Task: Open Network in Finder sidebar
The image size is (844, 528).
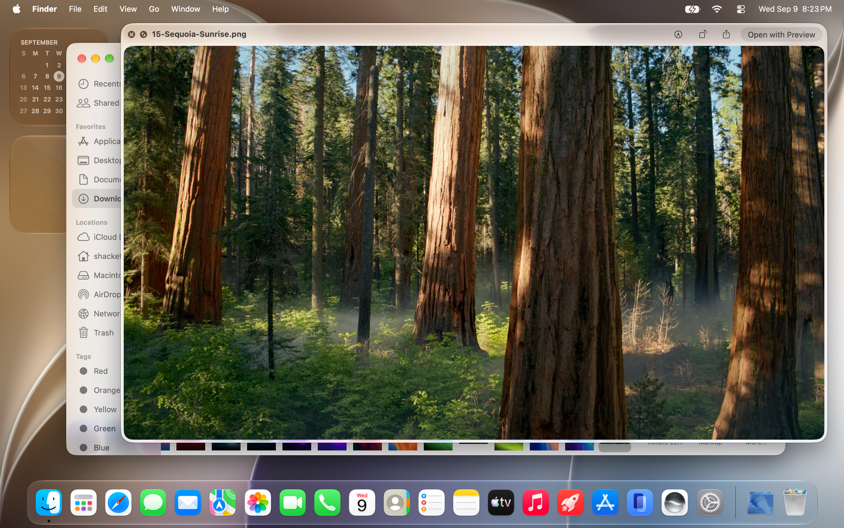Action: pos(99,313)
